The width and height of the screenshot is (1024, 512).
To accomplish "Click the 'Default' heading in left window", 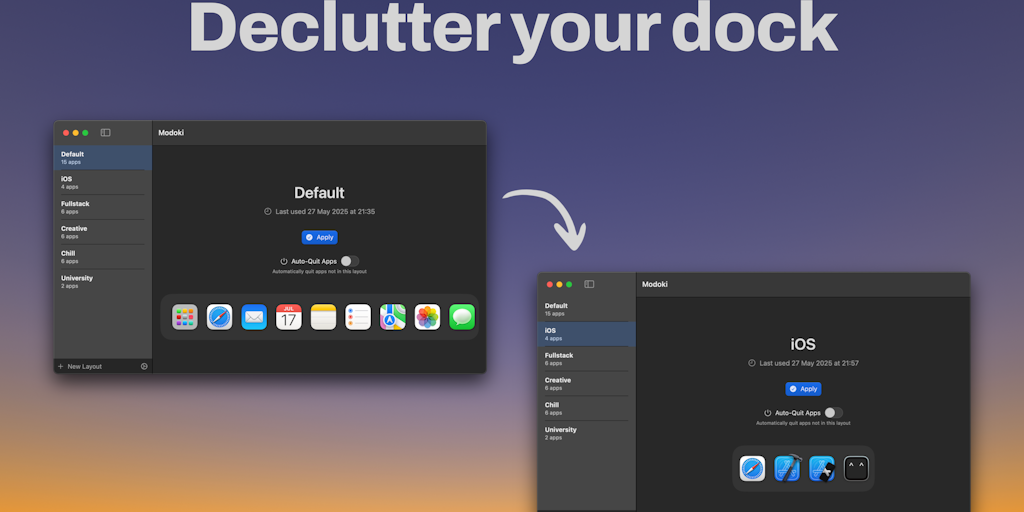I will pos(319,193).
